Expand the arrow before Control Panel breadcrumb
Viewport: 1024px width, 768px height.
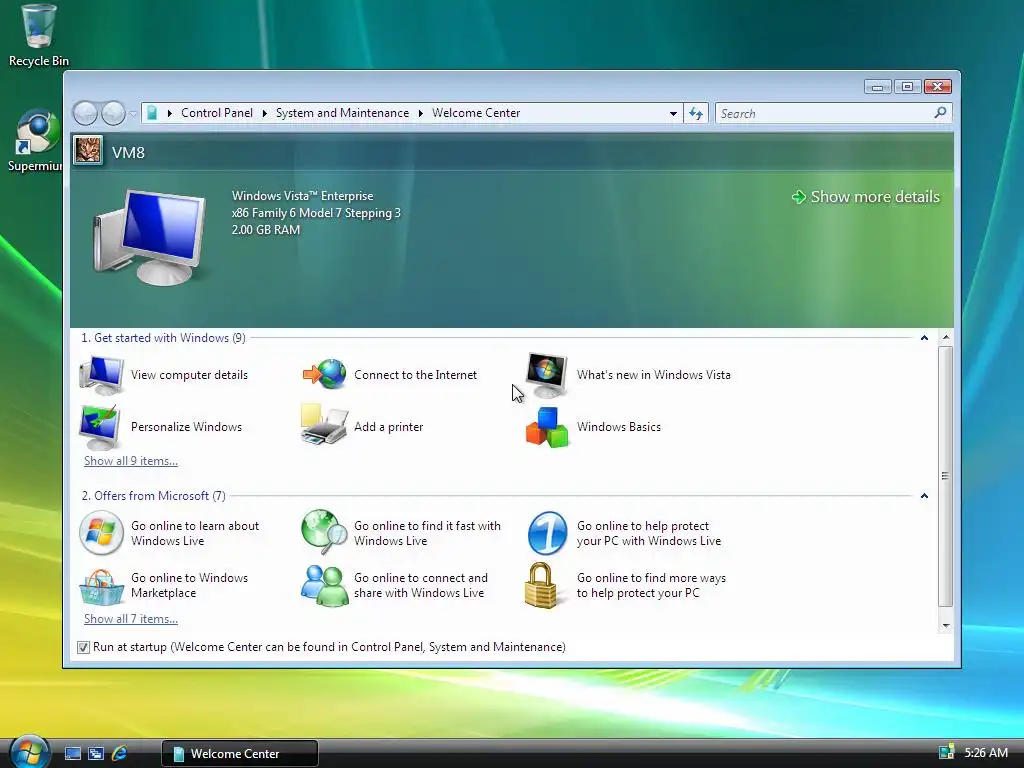tap(170, 114)
